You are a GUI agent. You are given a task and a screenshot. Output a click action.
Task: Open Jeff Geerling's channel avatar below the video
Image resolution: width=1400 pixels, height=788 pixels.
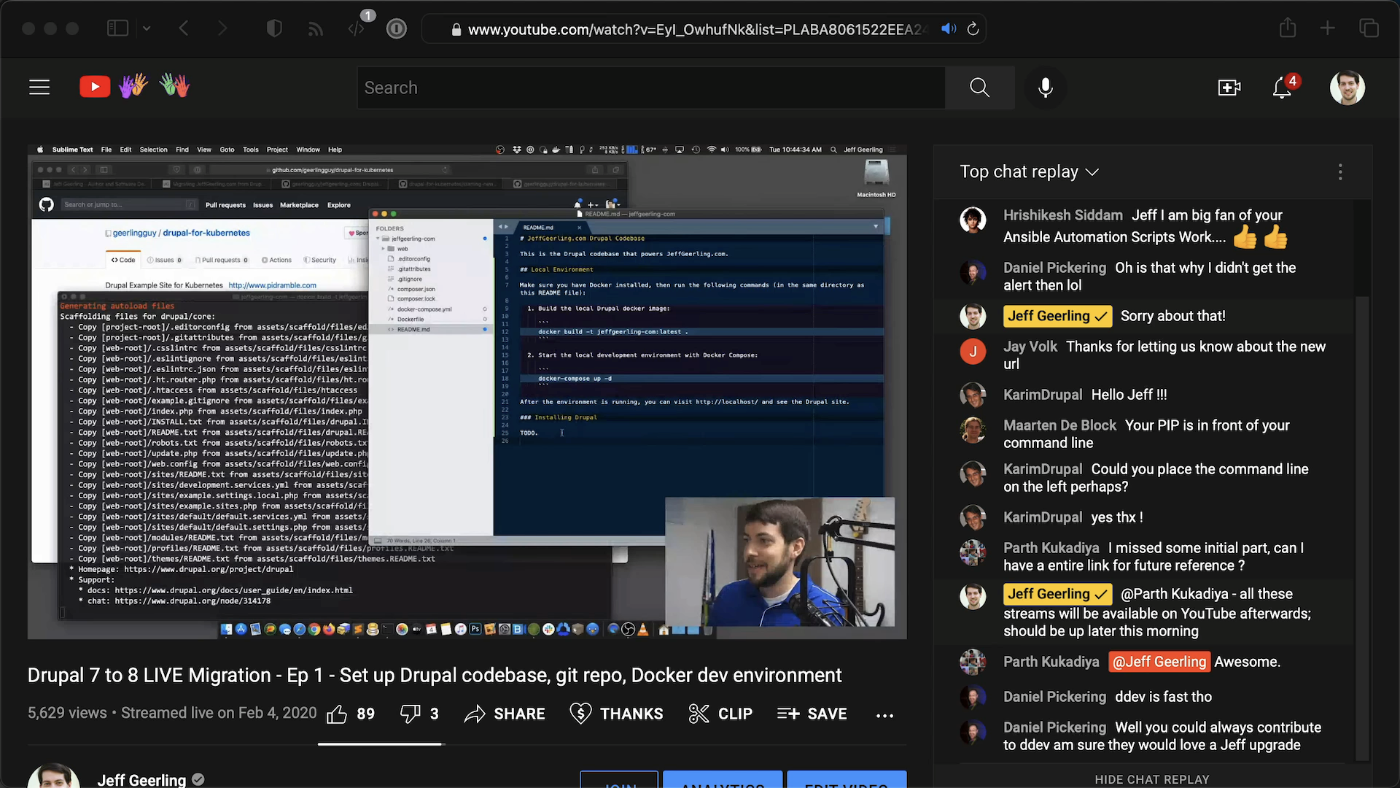tap(53, 776)
